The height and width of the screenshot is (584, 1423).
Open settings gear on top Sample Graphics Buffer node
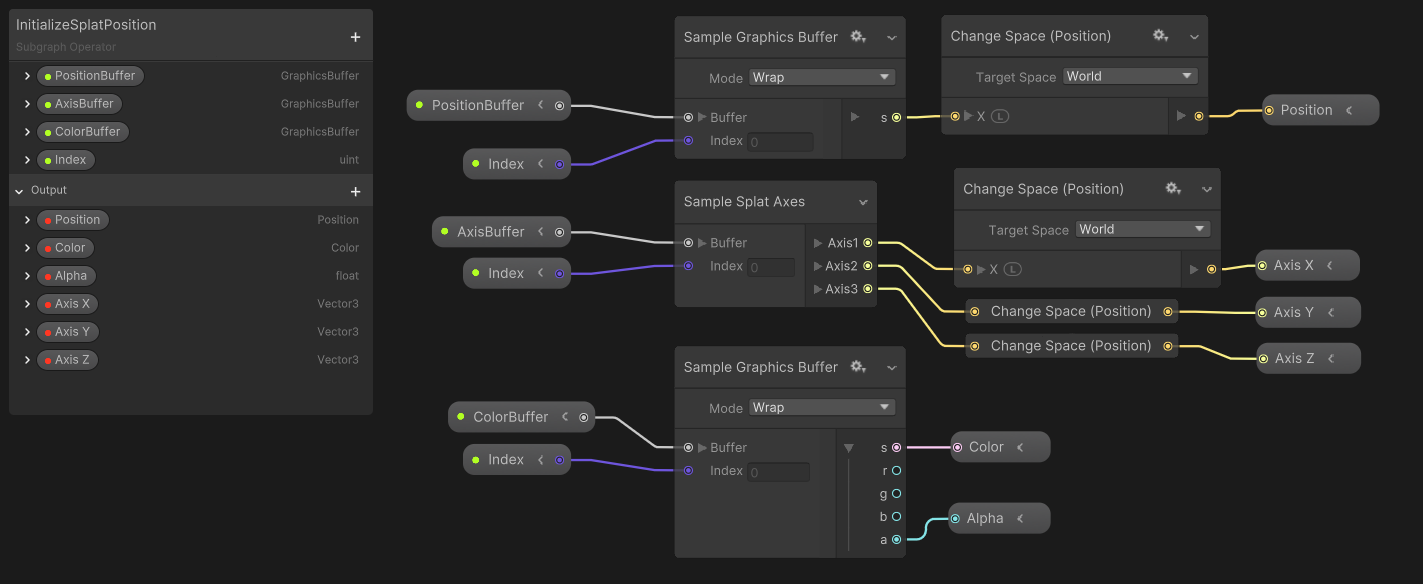858,36
